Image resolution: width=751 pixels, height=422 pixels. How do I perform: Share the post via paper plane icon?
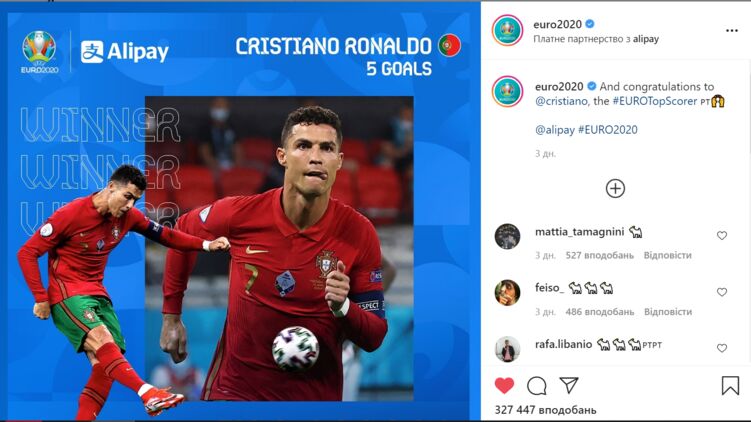tap(569, 385)
